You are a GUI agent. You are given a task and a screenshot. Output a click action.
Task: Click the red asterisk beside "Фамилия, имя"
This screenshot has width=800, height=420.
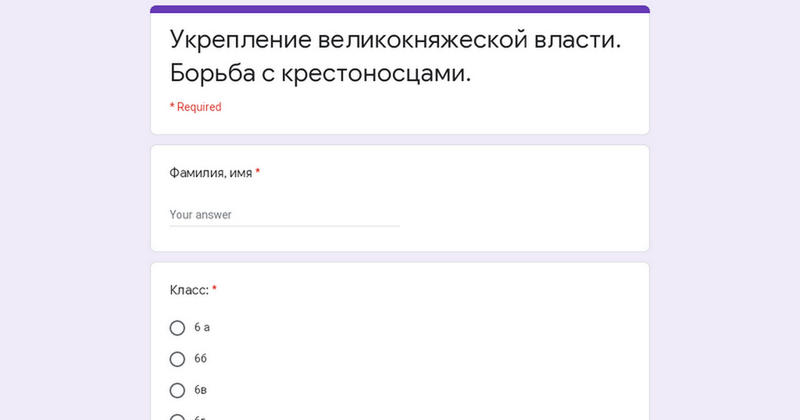point(258,173)
